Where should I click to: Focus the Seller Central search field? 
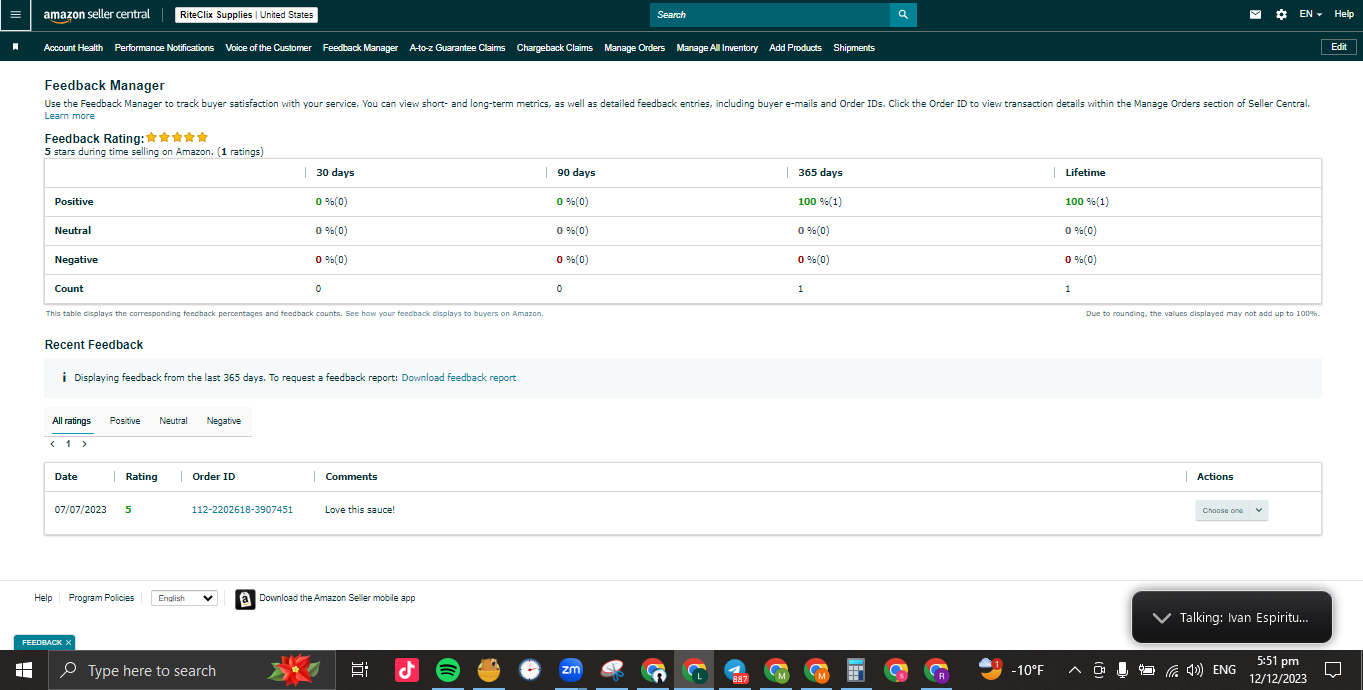[770, 15]
